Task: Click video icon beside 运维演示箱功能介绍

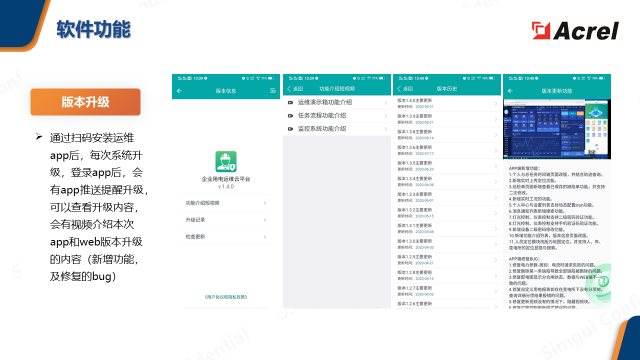Action: coord(291,102)
